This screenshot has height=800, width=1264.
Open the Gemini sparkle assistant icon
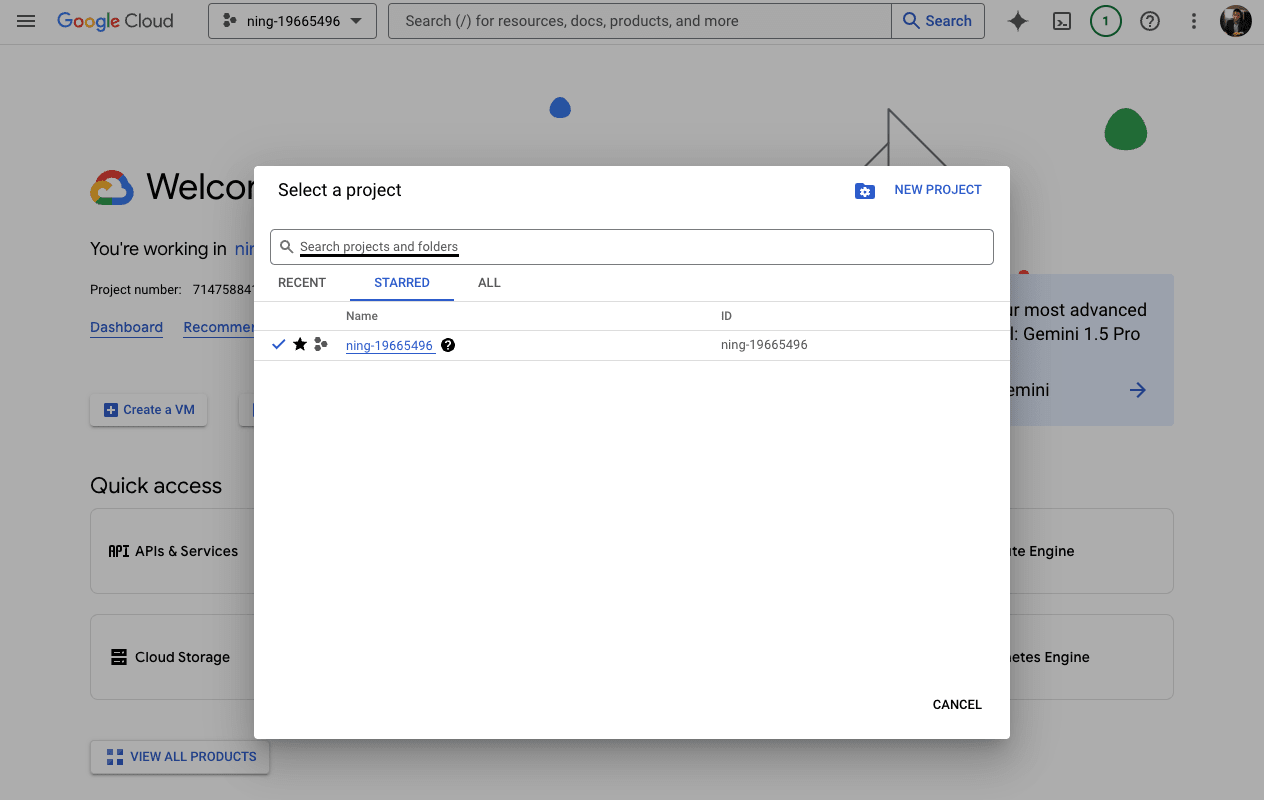tap(1018, 21)
